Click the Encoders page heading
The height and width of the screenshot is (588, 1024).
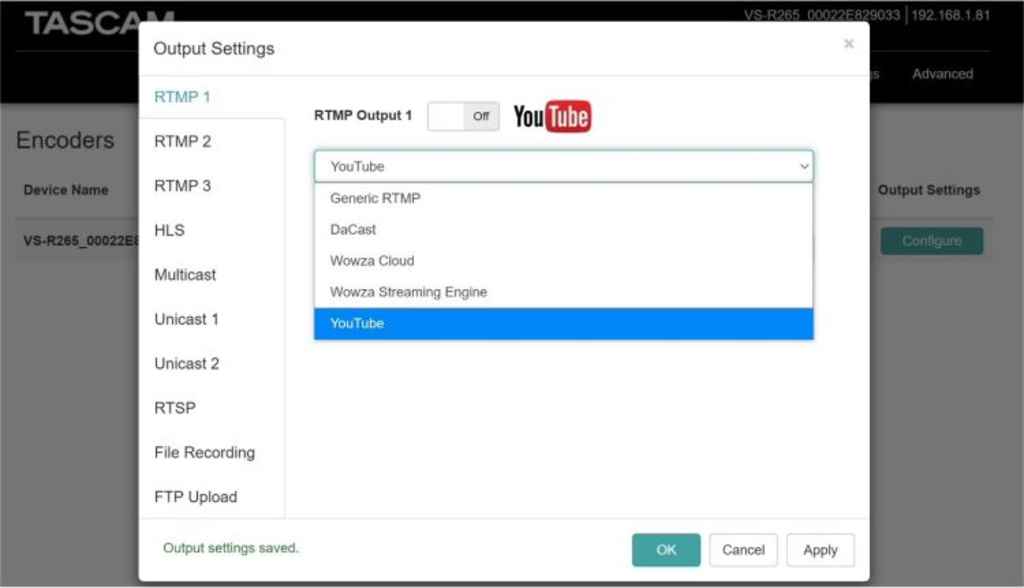click(x=65, y=140)
